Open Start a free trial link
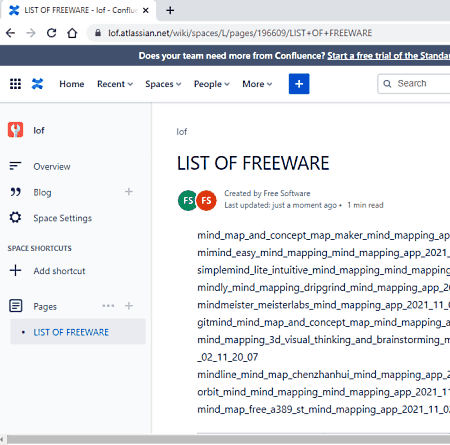 389,56
